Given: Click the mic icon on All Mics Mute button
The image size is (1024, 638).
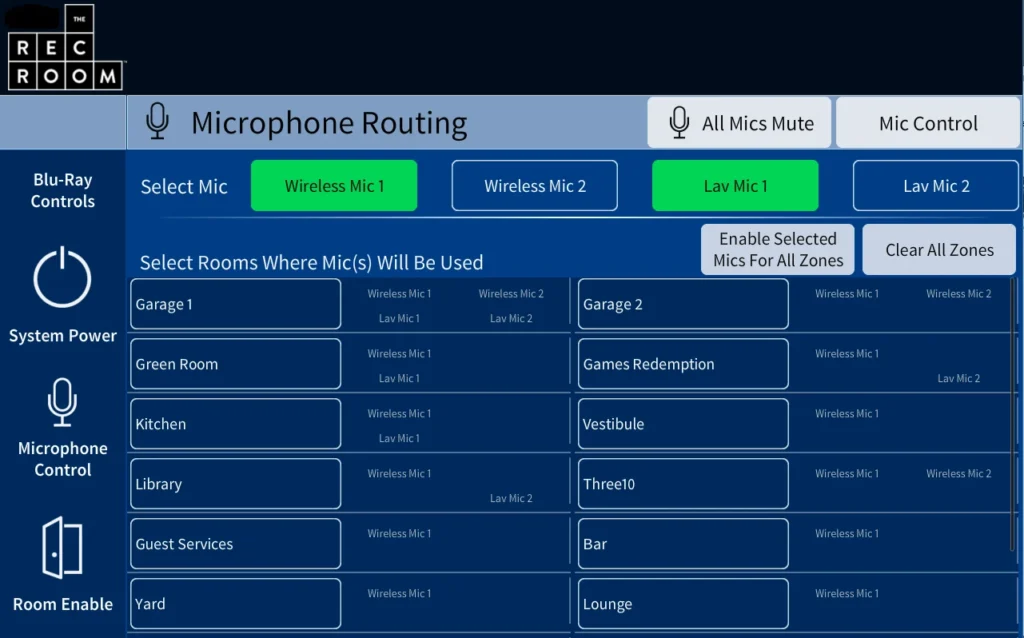Looking at the screenshot, I should (x=680, y=122).
